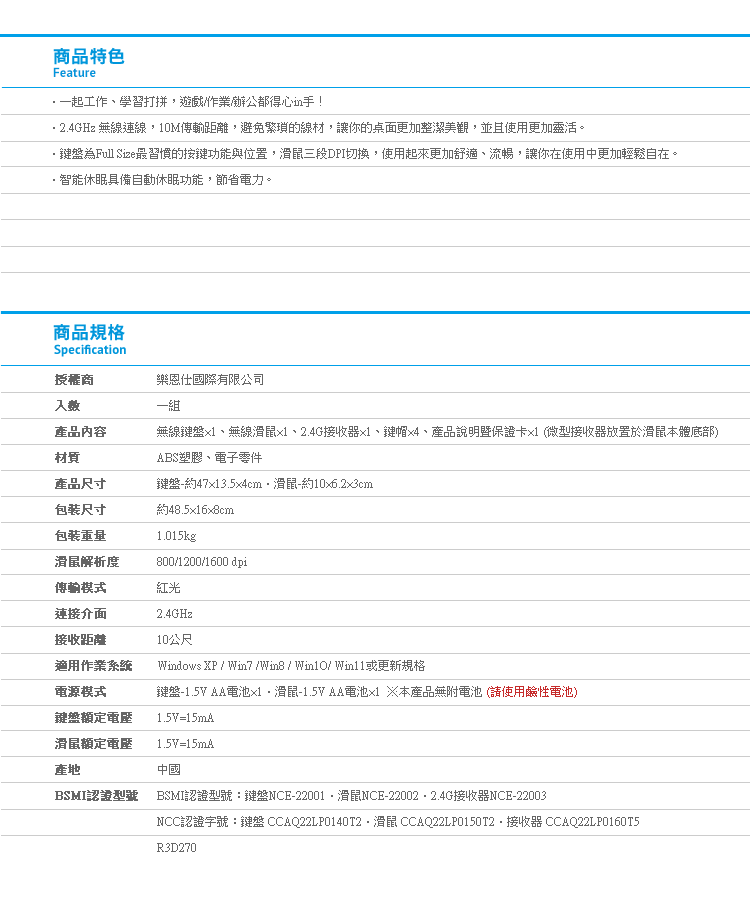The width and height of the screenshot is (750, 899).
Task: Select the 1.015kg package weight value
Action: click(x=176, y=536)
